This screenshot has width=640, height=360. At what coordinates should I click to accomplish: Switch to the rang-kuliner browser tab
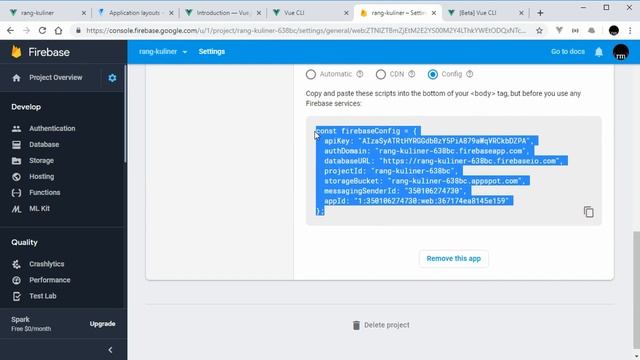[x=47, y=13]
